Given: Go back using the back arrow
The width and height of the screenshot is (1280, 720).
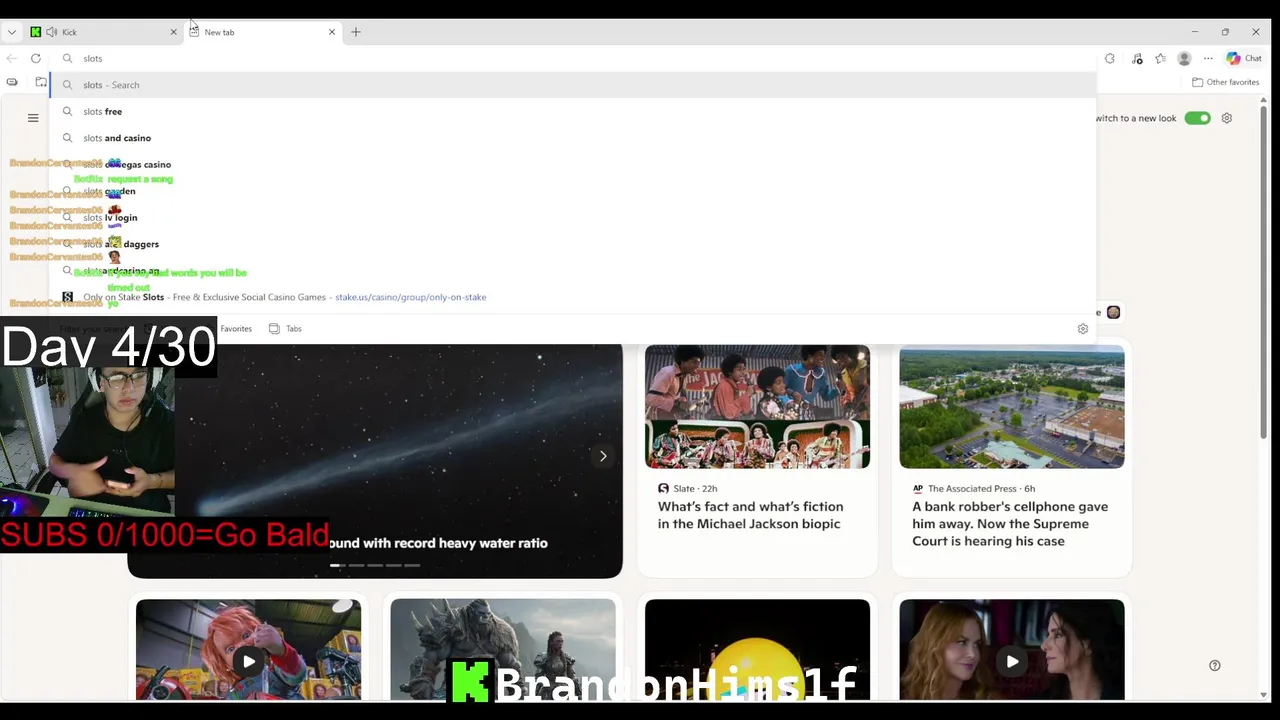Looking at the screenshot, I should [x=12, y=58].
